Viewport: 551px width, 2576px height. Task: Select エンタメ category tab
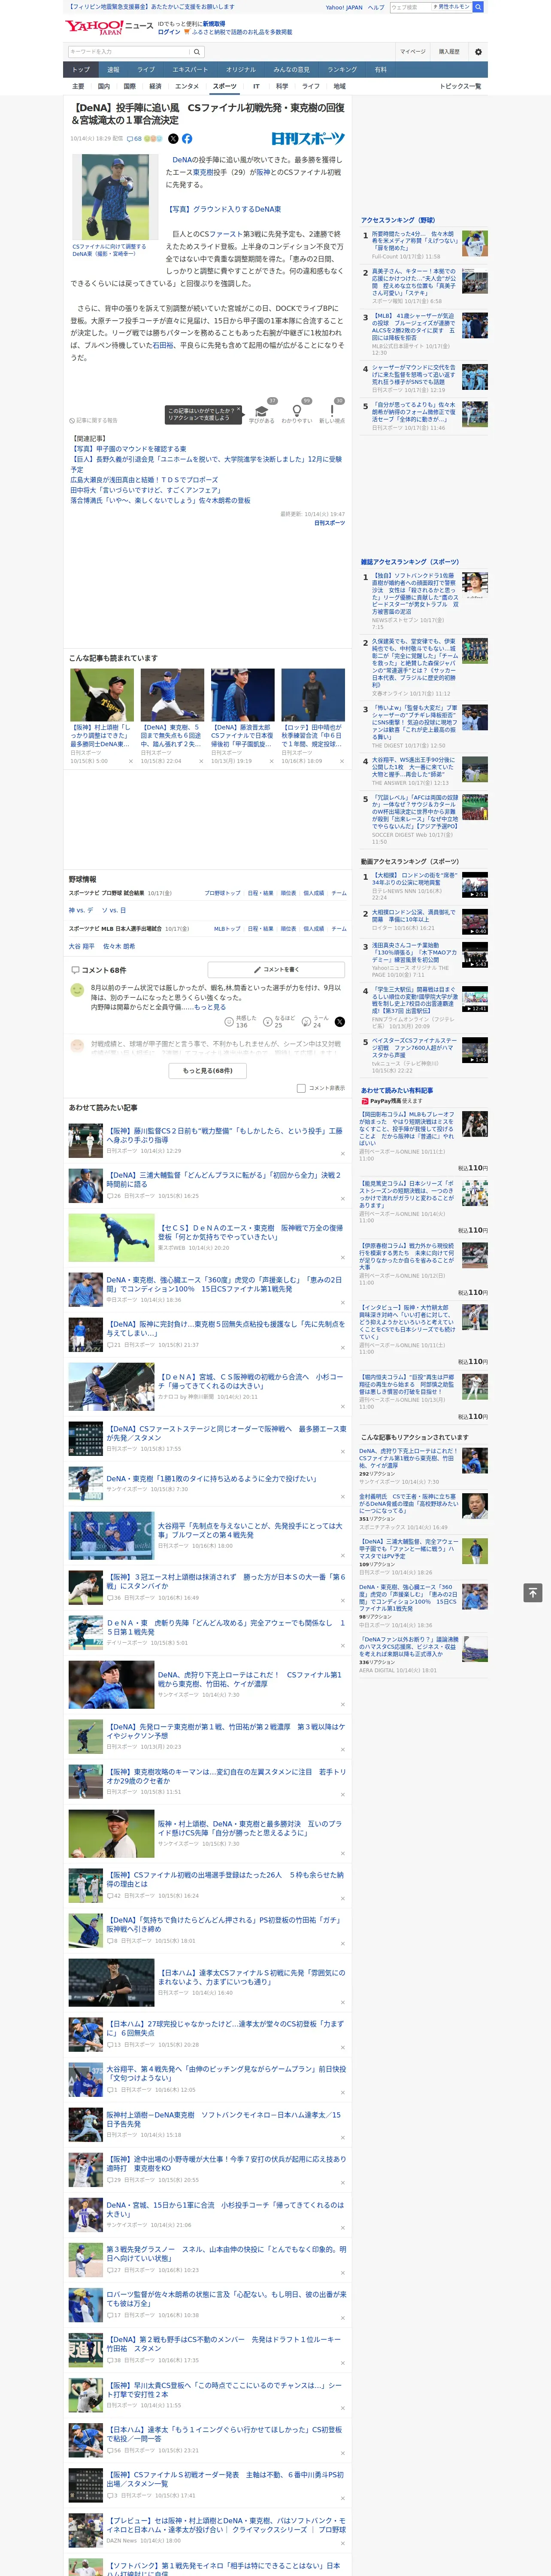click(187, 86)
